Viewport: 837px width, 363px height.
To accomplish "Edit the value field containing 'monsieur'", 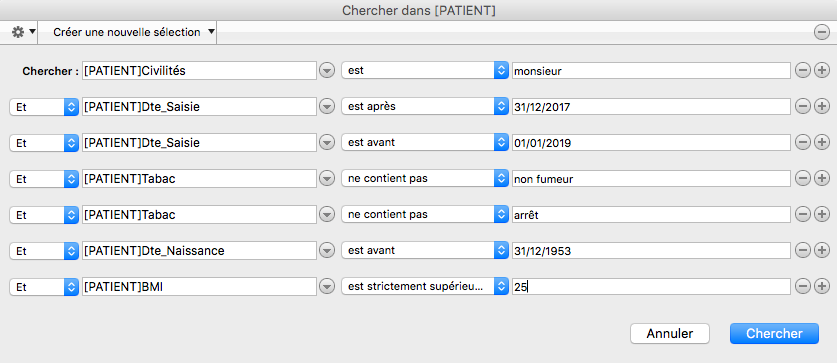I will tap(651, 70).
